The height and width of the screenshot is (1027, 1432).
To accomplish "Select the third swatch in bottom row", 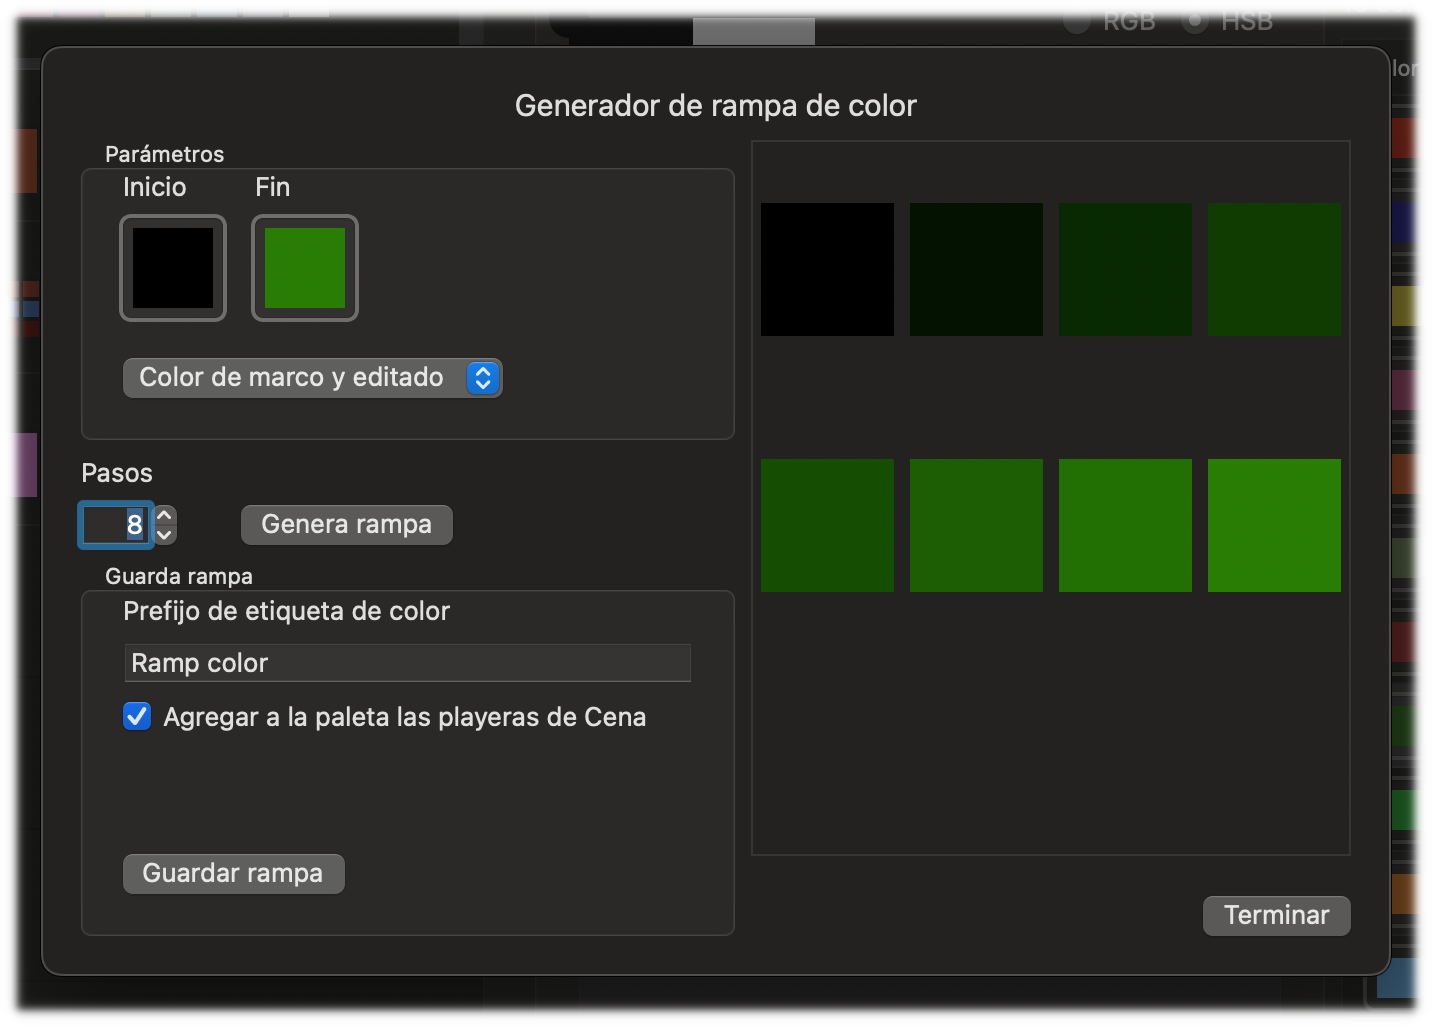I will (1125, 525).
